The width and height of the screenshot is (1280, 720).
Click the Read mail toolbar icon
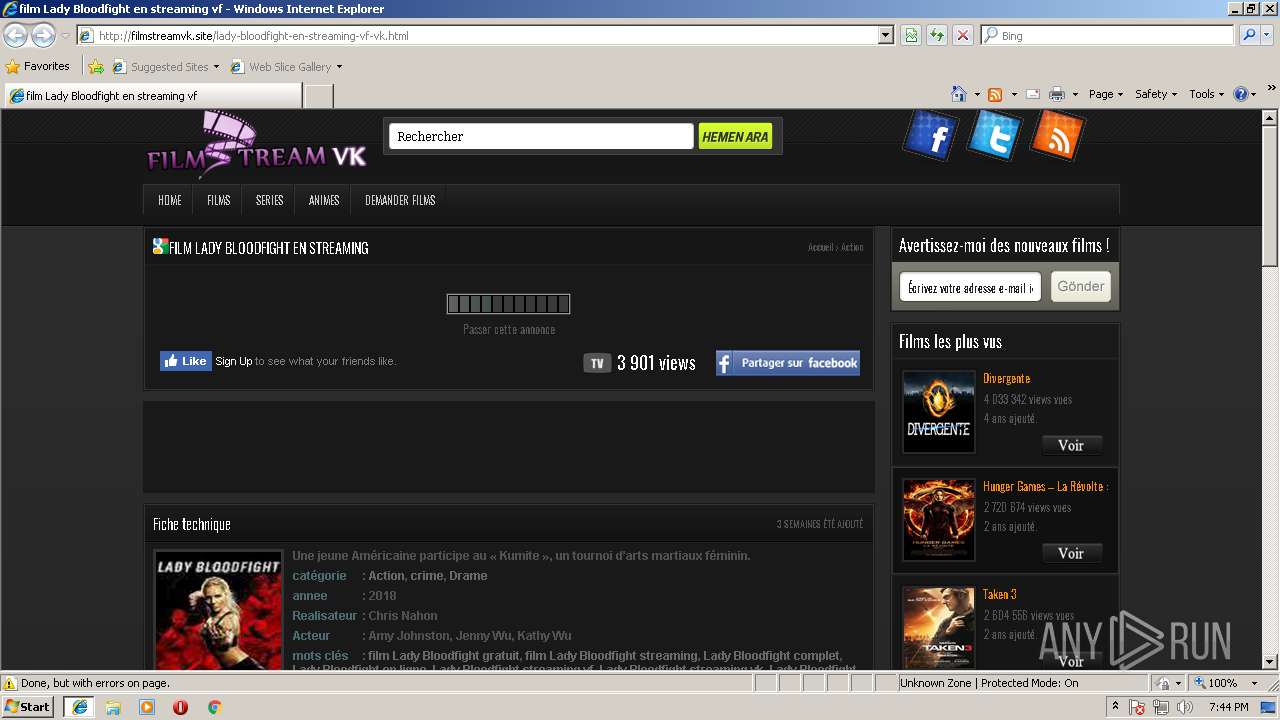click(x=1033, y=94)
